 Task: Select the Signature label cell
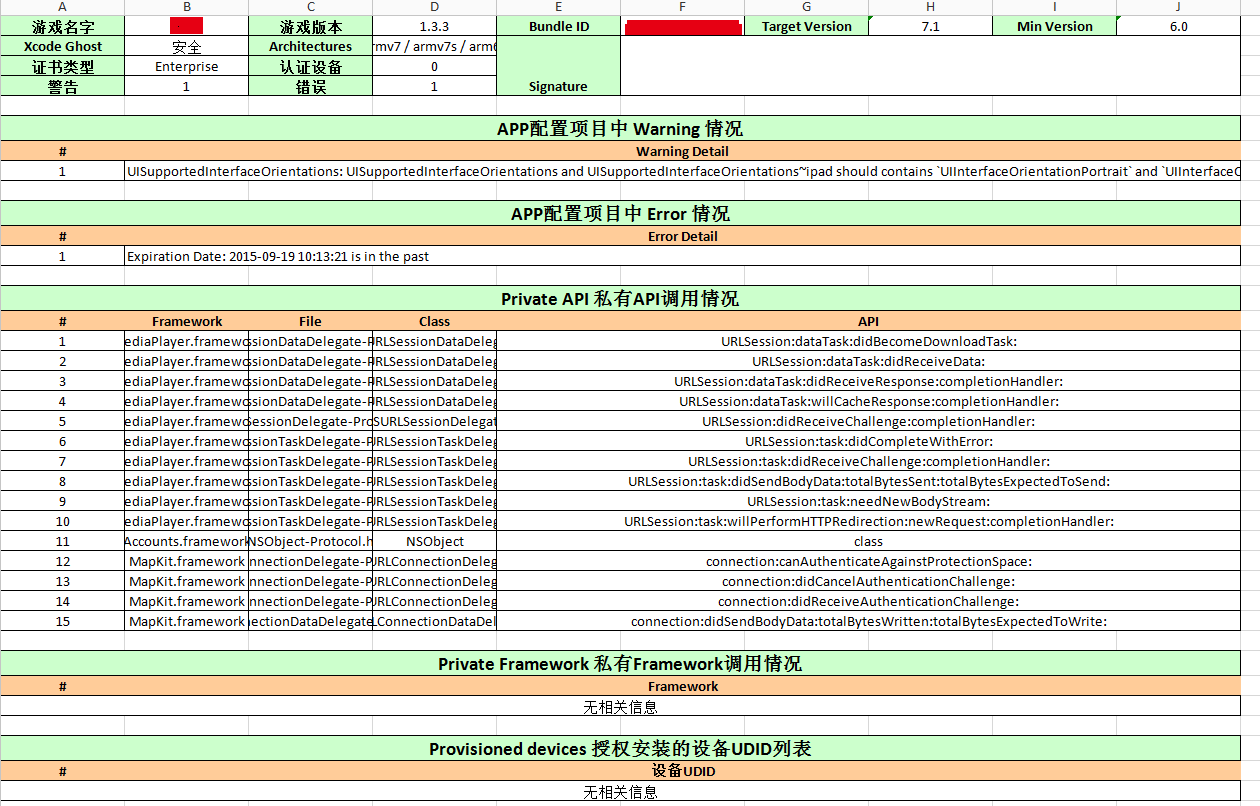point(558,66)
